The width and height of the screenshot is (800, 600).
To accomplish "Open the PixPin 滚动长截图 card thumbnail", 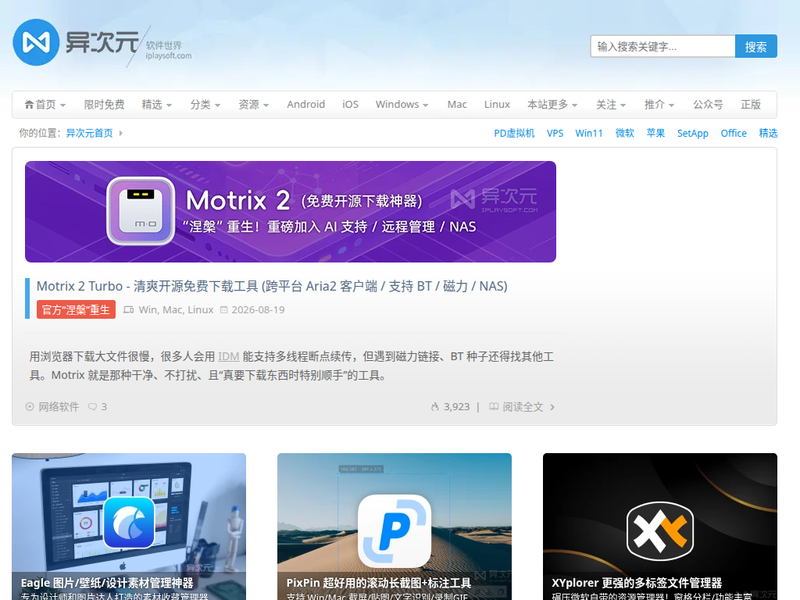I will (394, 527).
